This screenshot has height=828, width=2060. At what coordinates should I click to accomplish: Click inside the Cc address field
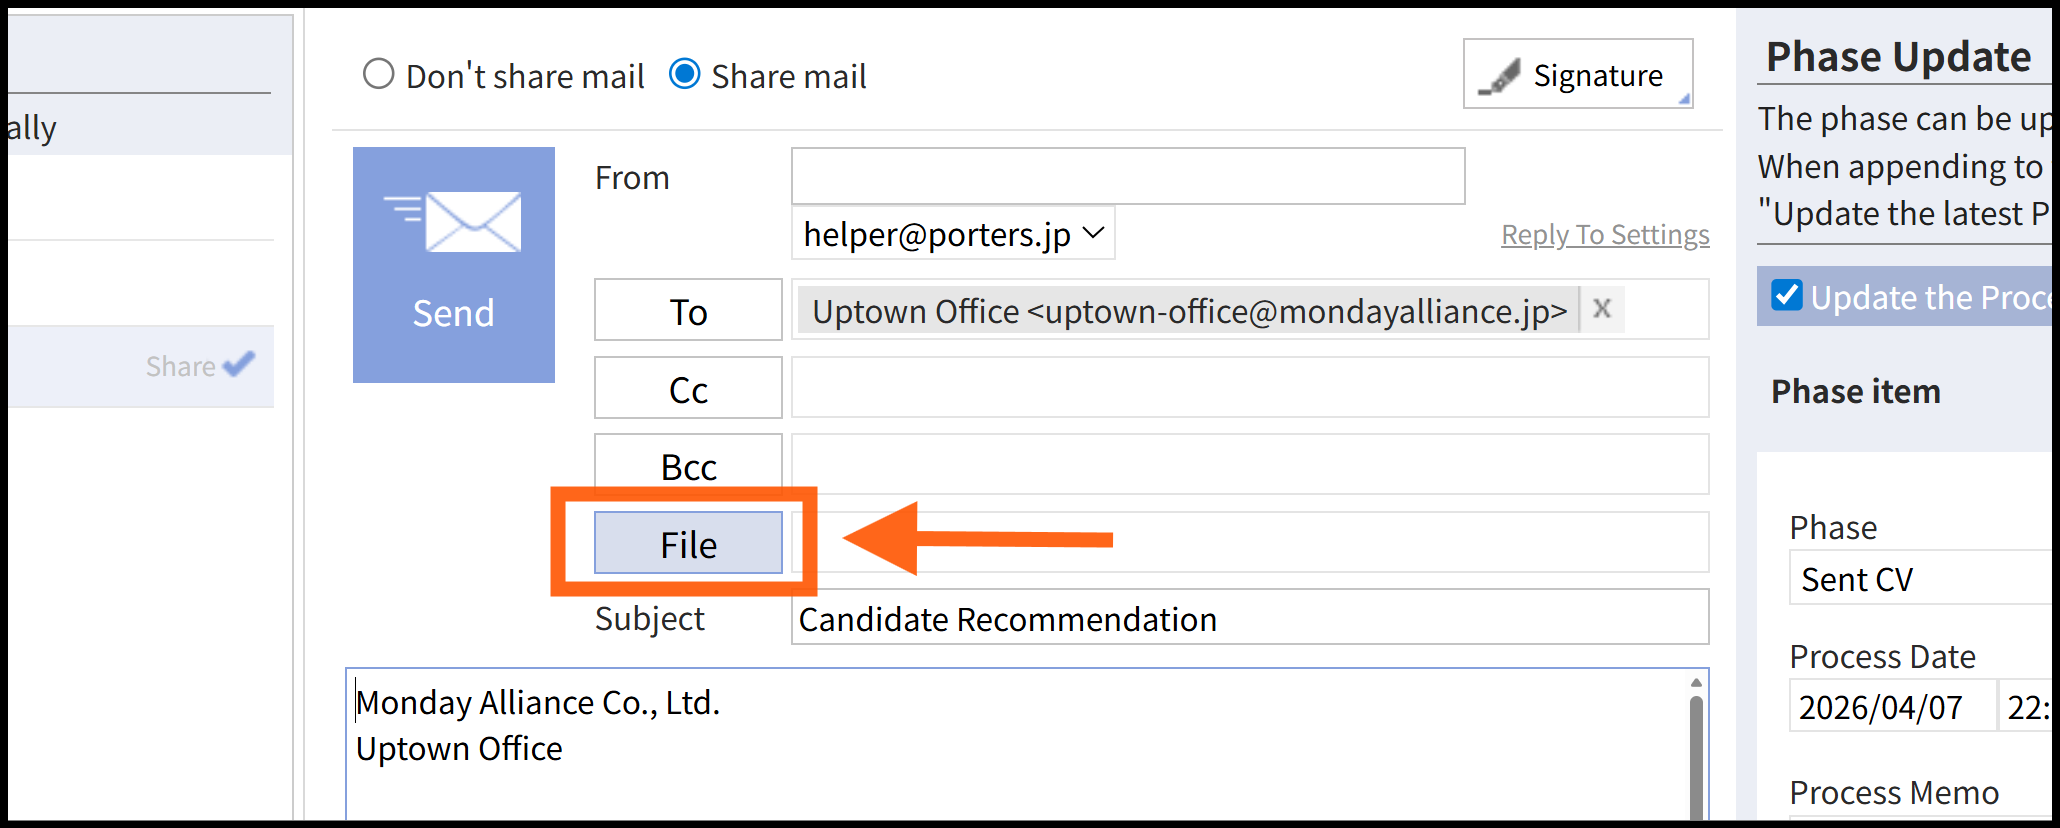click(1249, 388)
